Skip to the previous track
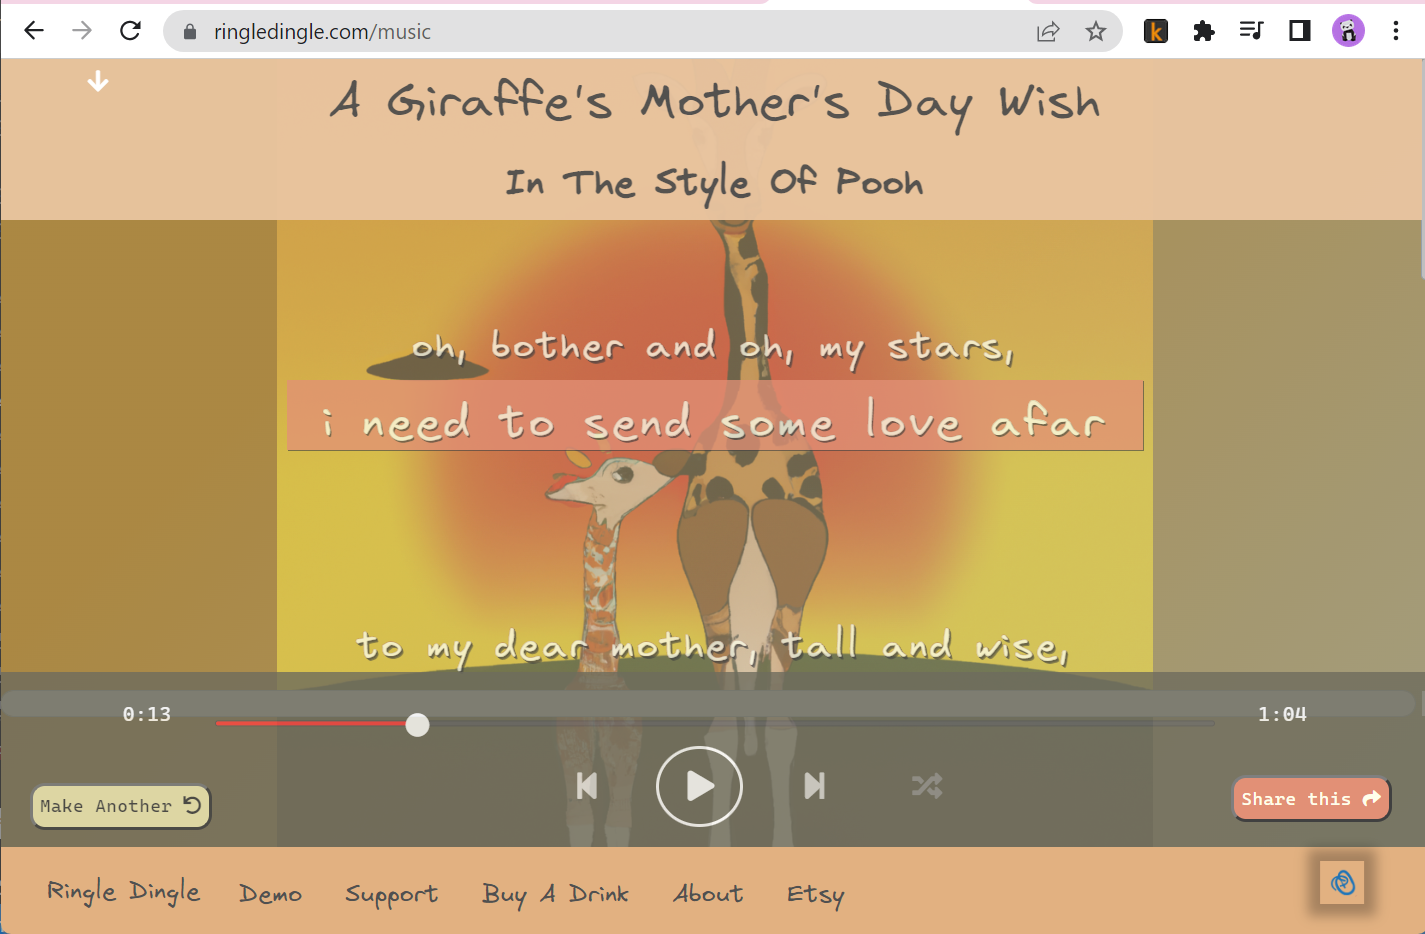 (x=587, y=786)
